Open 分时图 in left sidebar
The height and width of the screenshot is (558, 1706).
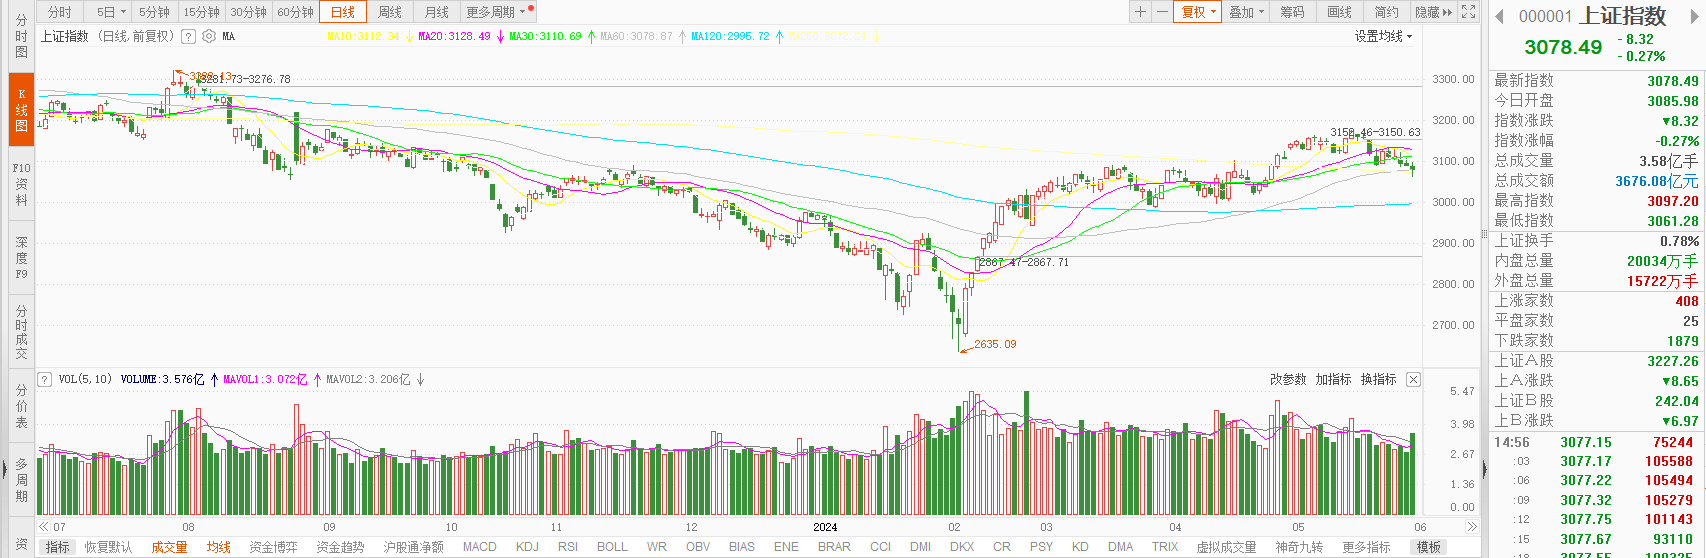tap(21, 36)
